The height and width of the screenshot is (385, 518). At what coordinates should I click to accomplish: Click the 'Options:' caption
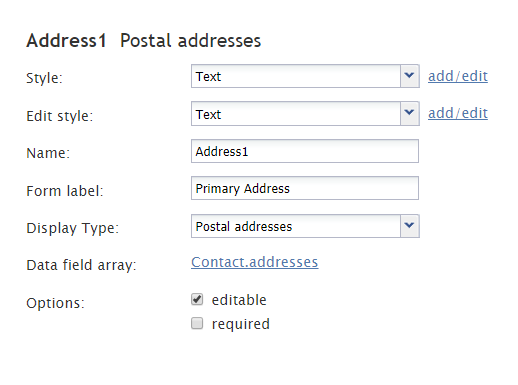point(56,303)
